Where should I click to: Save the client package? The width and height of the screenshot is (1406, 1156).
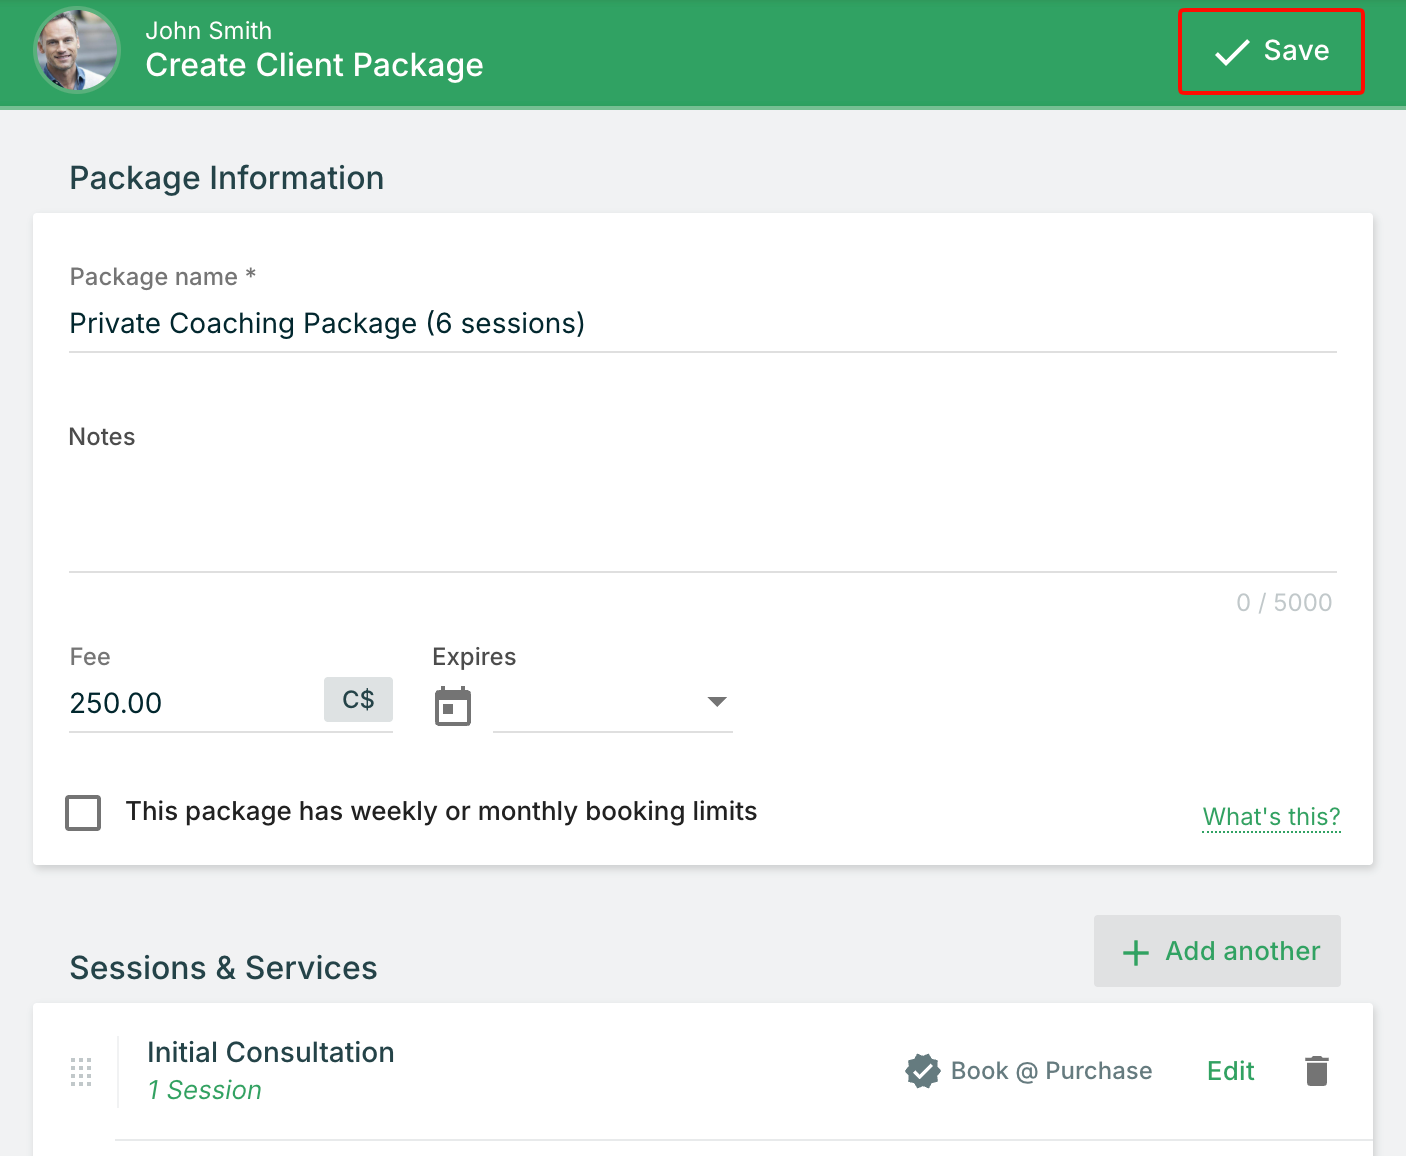point(1270,52)
